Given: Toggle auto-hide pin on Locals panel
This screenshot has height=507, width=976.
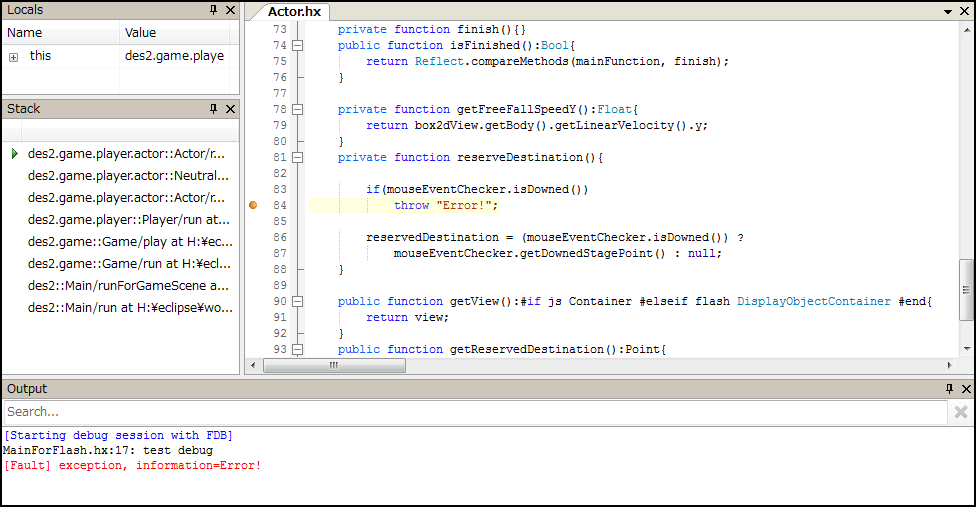Looking at the screenshot, I should pos(213,10).
